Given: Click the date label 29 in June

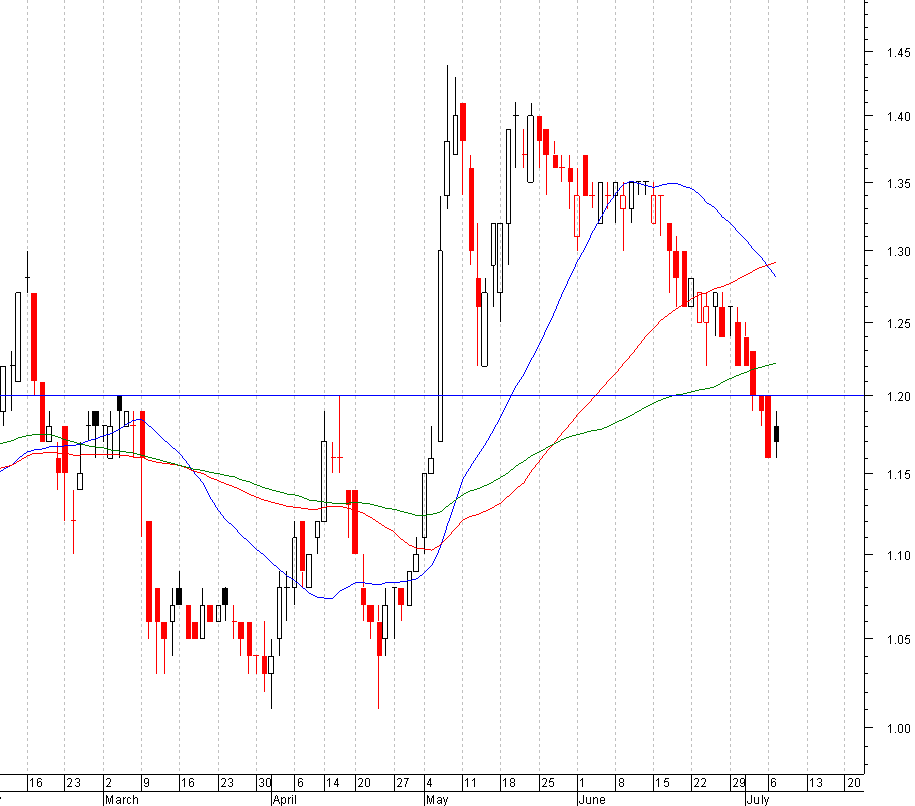Looking at the screenshot, I should [739, 783].
